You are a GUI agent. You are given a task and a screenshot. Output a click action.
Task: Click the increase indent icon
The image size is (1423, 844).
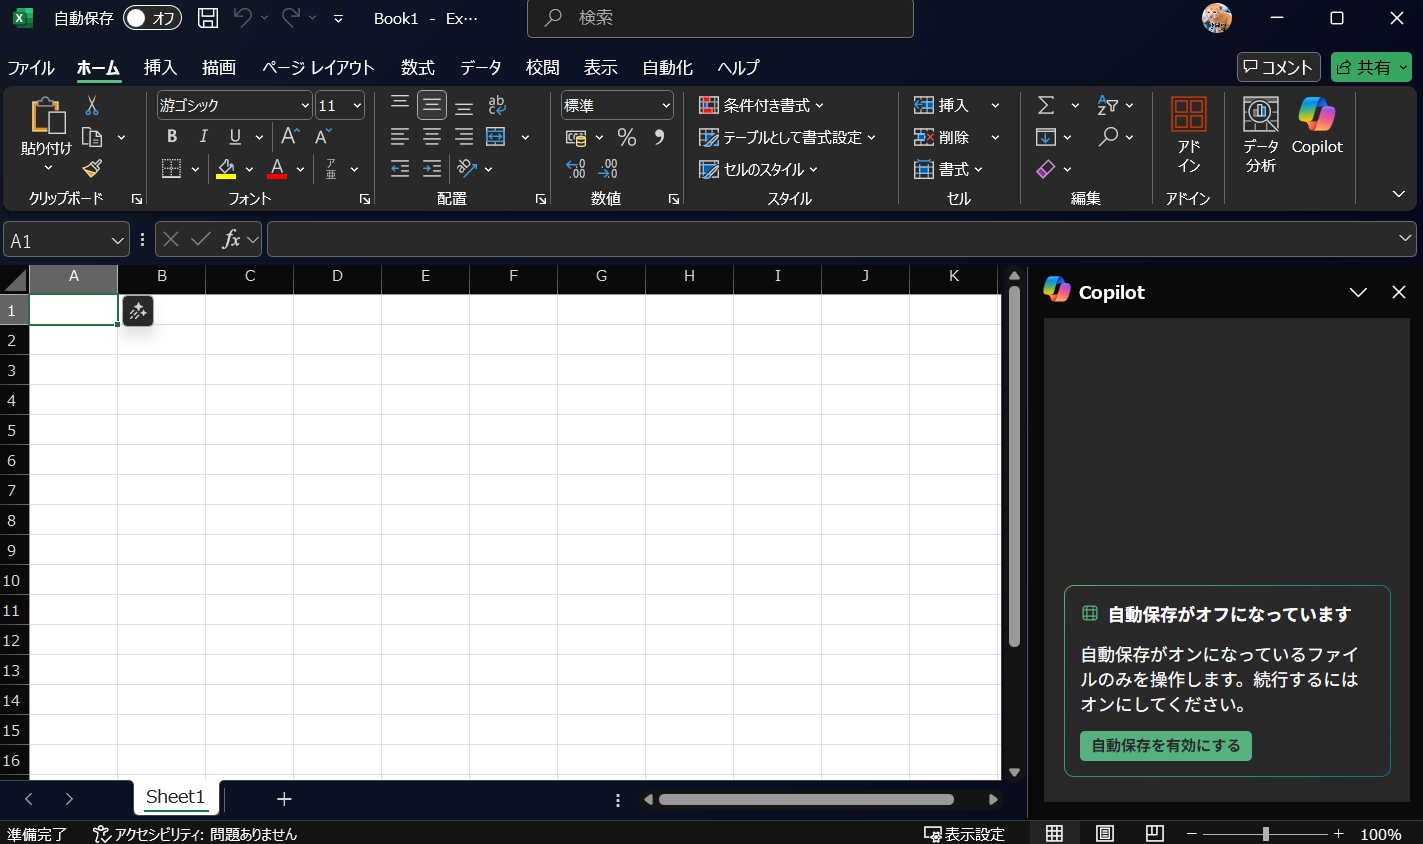[x=432, y=168]
